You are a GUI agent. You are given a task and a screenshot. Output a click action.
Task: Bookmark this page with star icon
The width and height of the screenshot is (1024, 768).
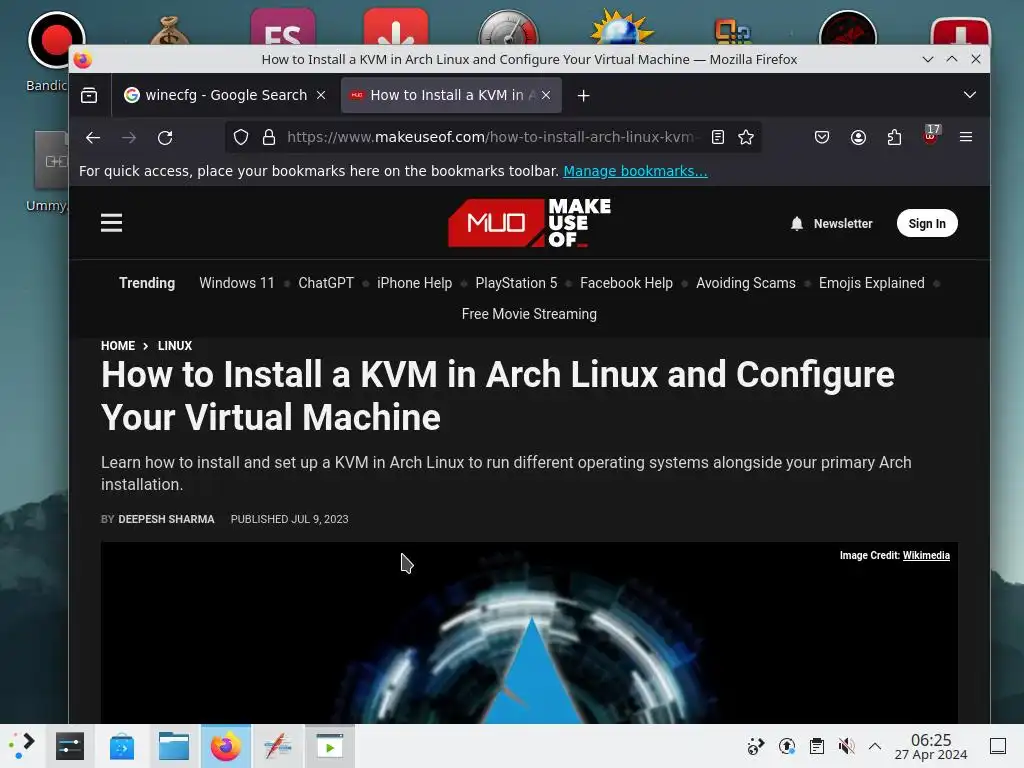(x=746, y=137)
